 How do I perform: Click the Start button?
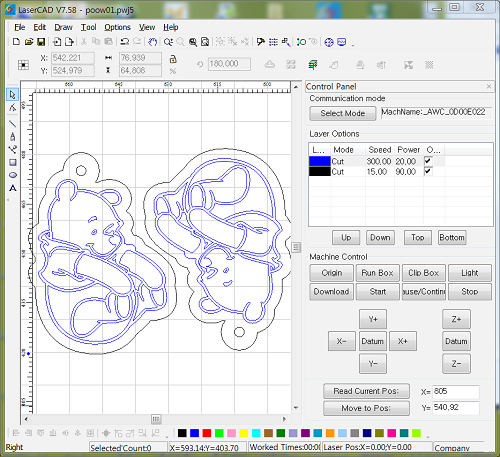377,292
